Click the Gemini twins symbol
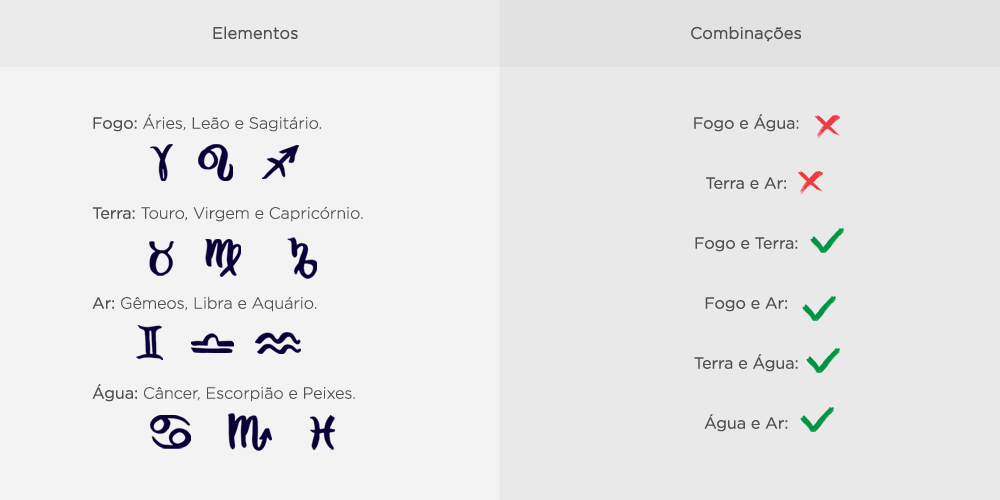Viewport: 1000px width, 500px height. 150,343
